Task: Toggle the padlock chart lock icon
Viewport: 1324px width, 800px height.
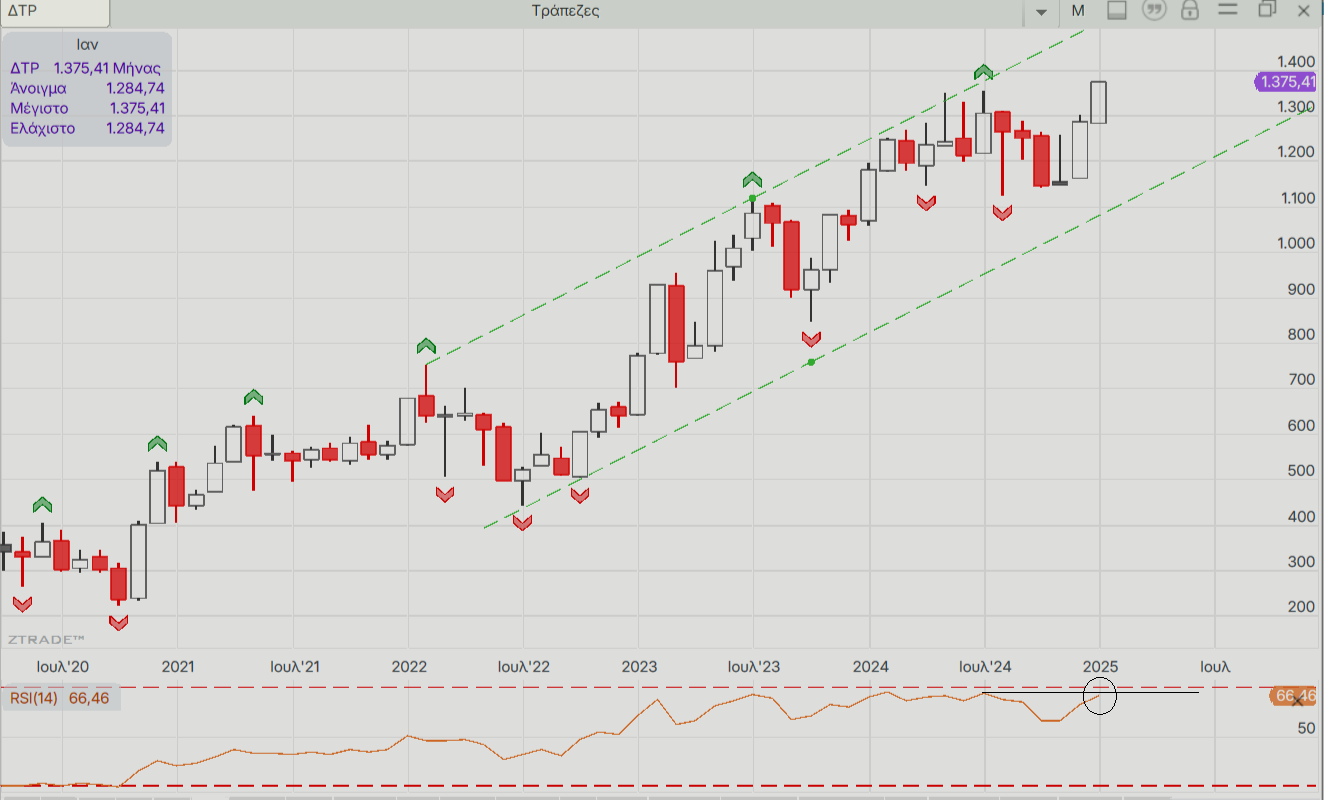Action: pos(1190,11)
